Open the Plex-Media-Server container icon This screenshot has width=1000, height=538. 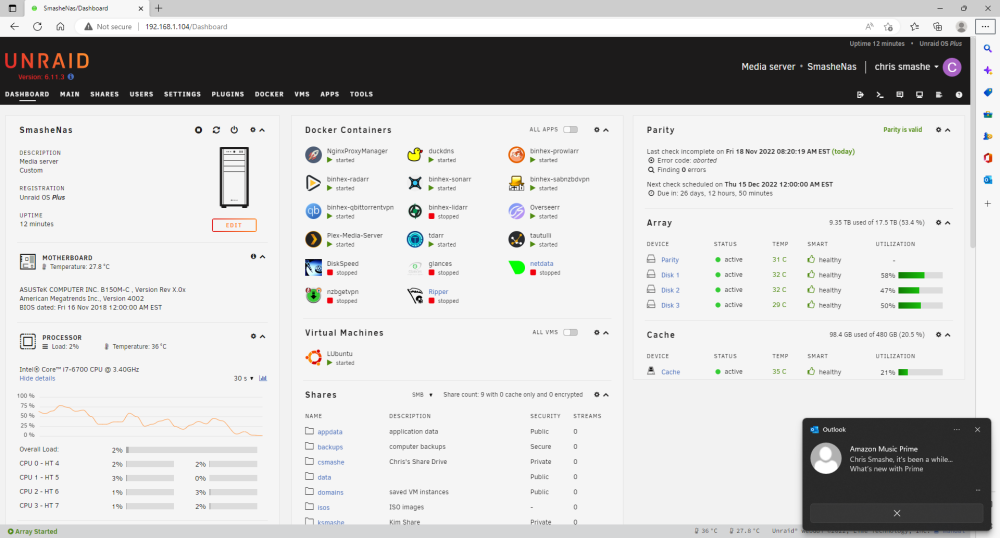[x=313, y=239]
